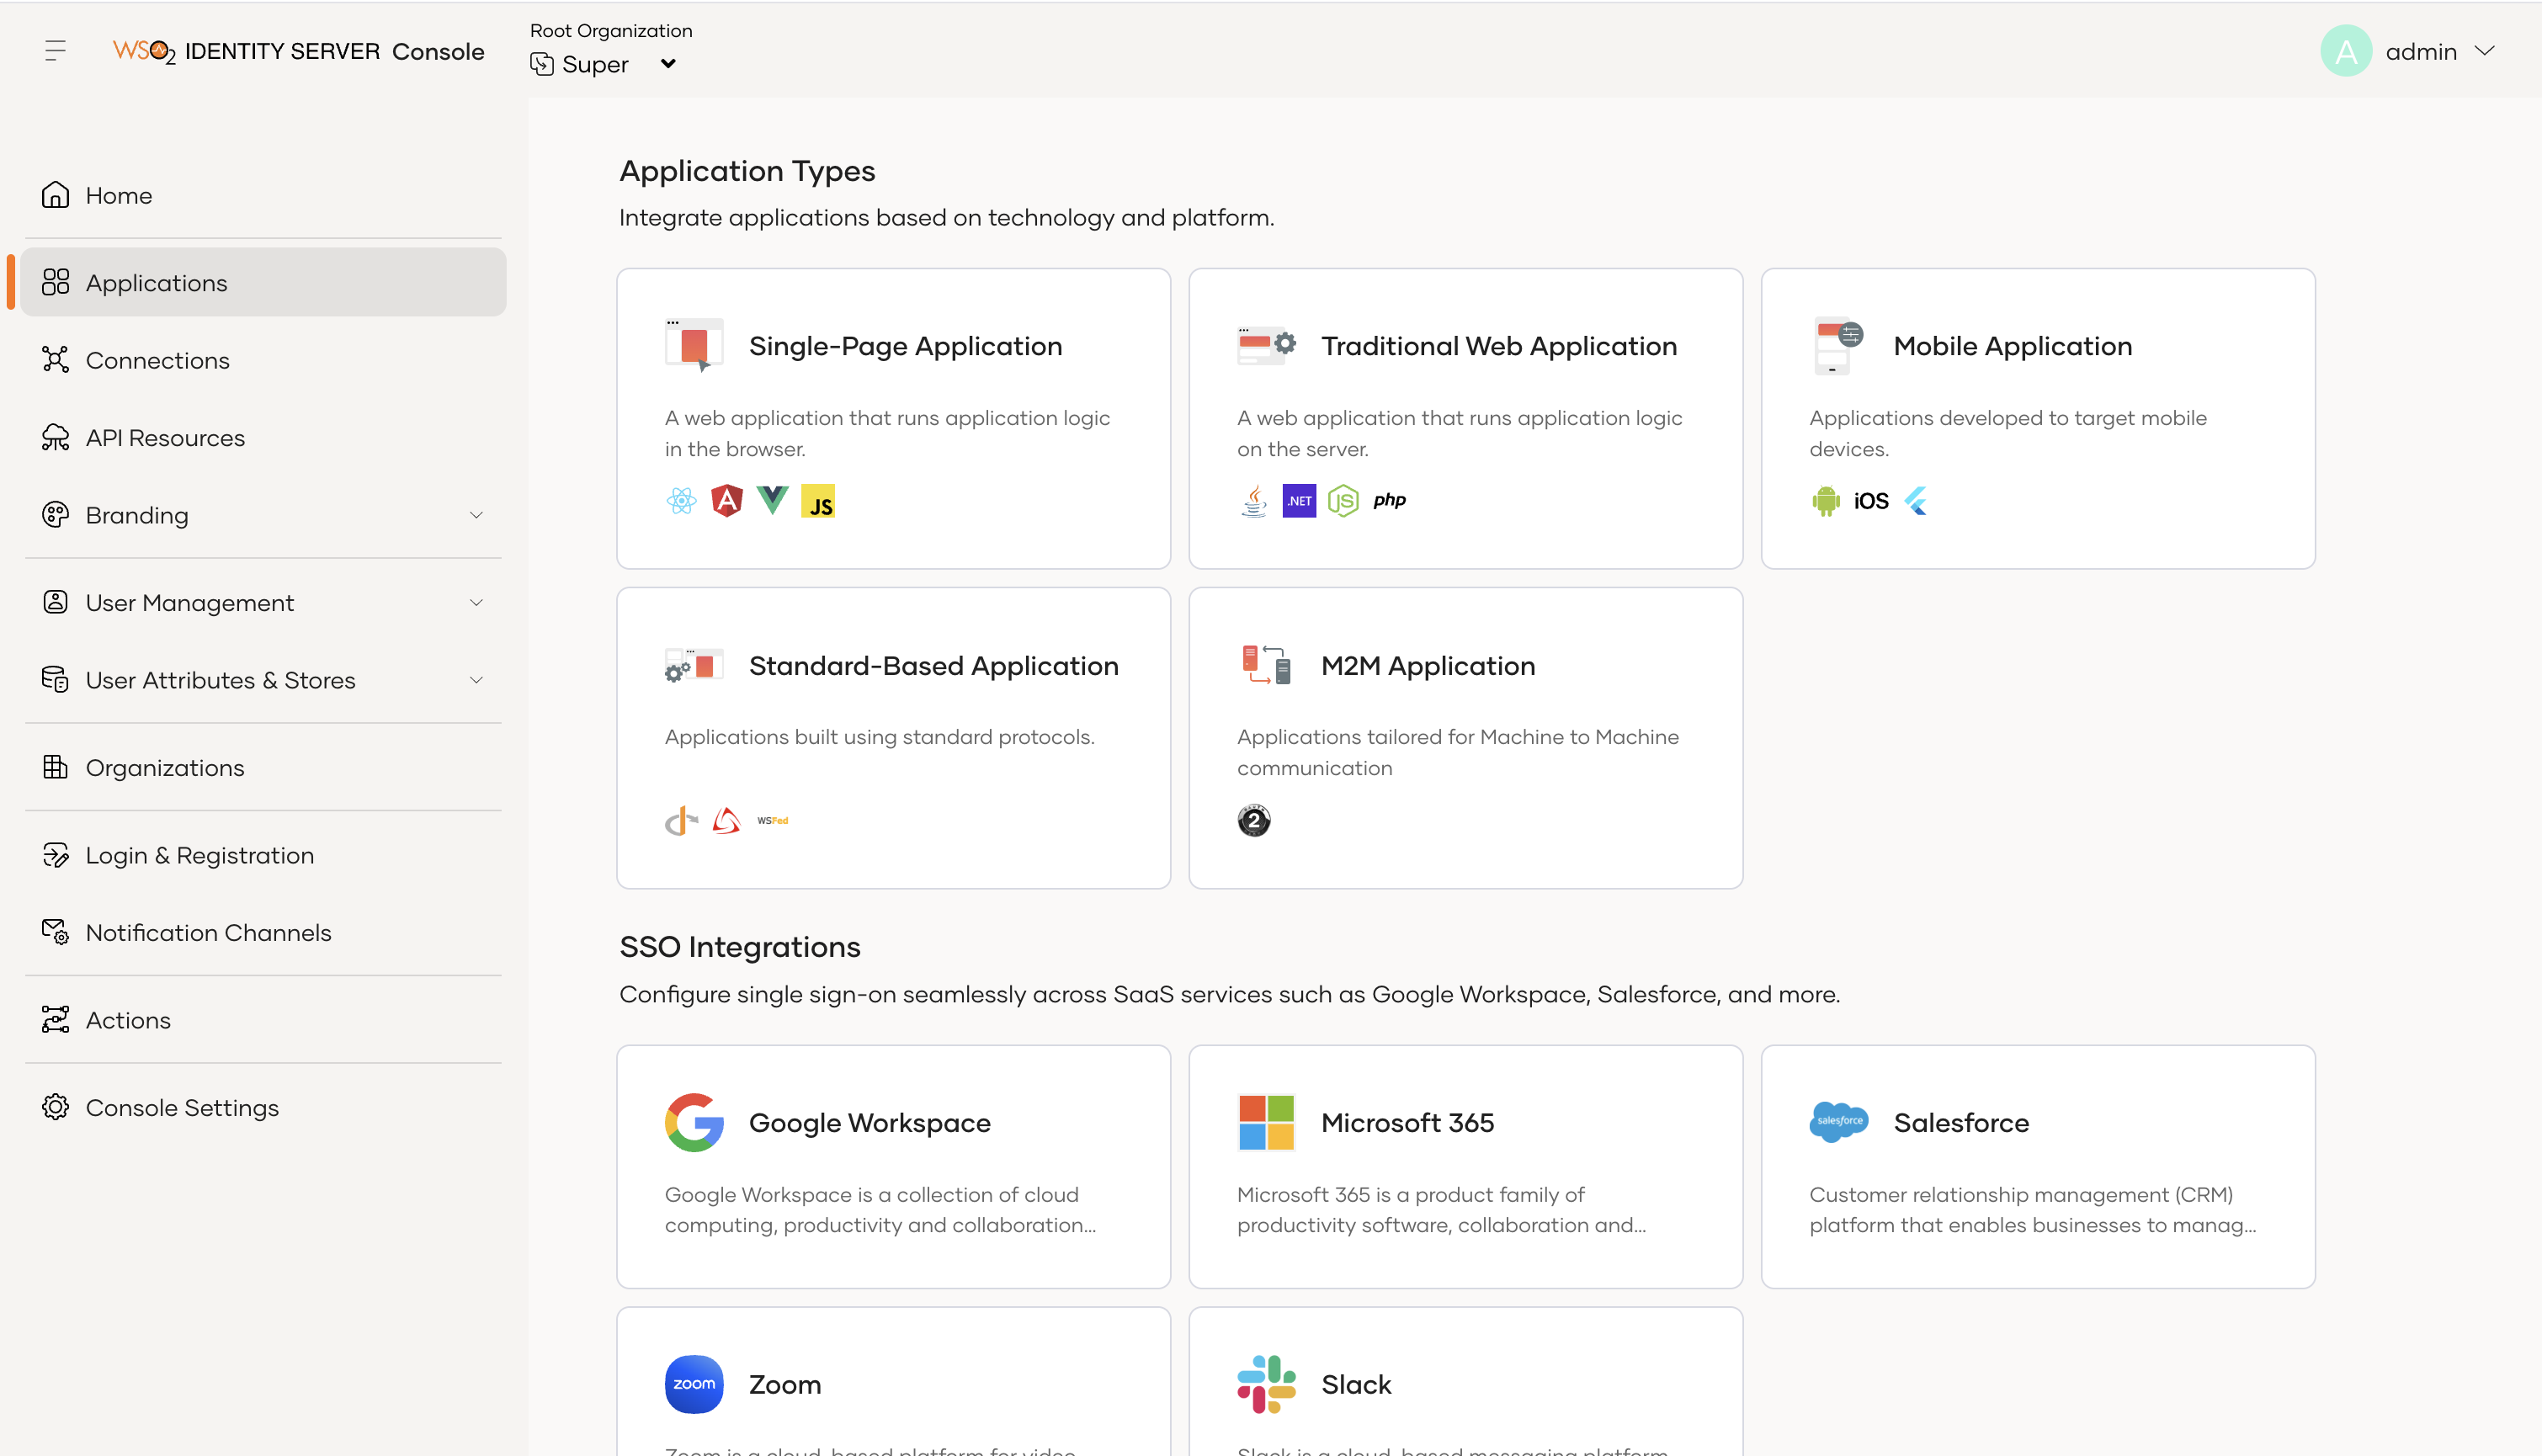Select Applications in the sidebar
Image resolution: width=2542 pixels, height=1456 pixels.
263,283
